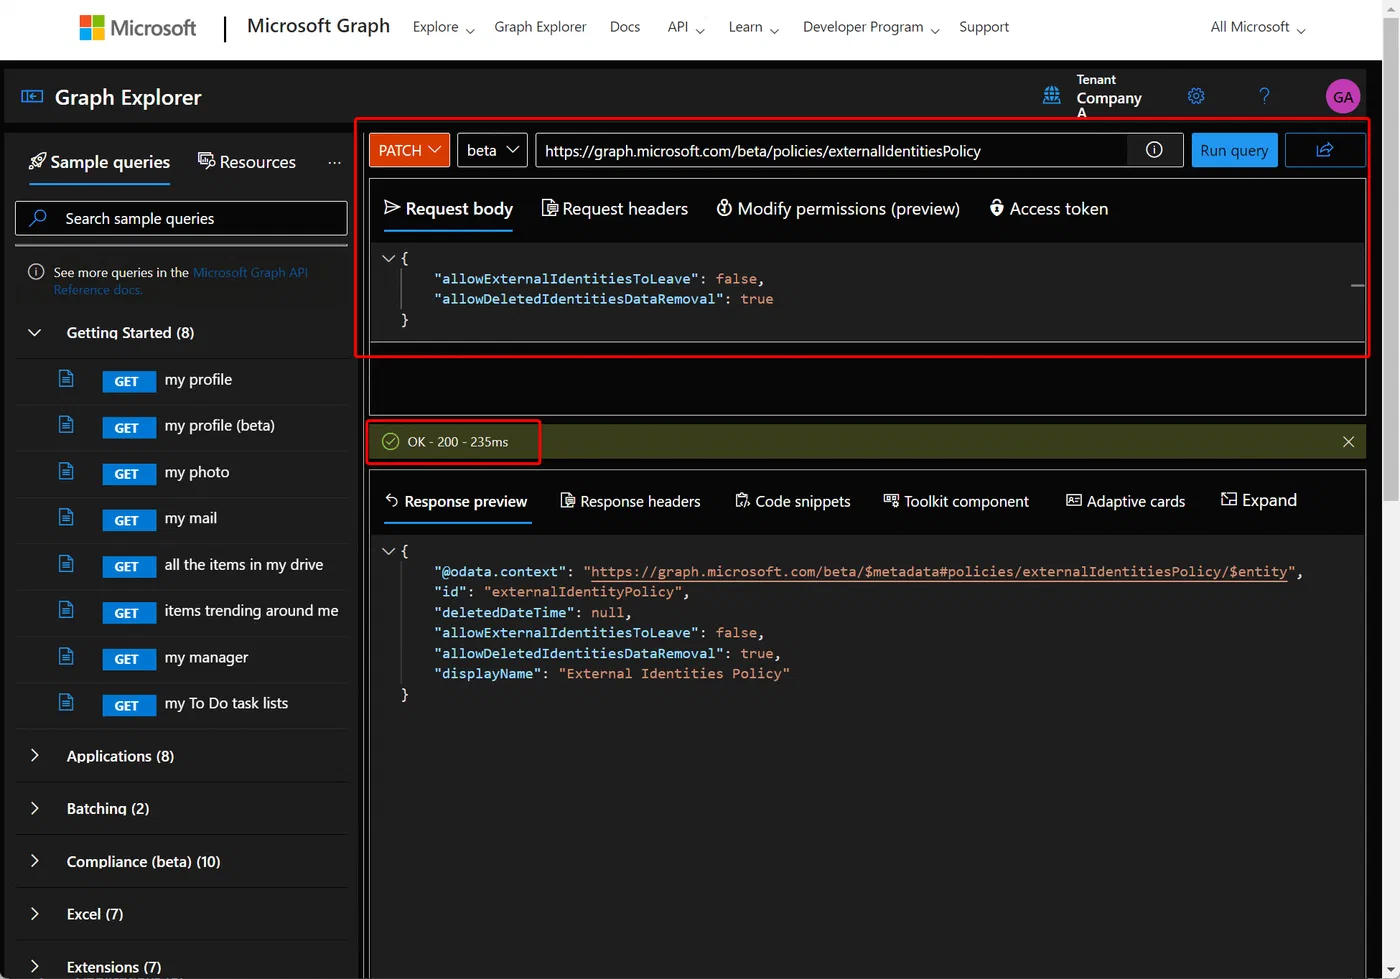This screenshot has height=979, width=1400.
Task: Open the Learn menu dropdown
Action: (x=753, y=27)
